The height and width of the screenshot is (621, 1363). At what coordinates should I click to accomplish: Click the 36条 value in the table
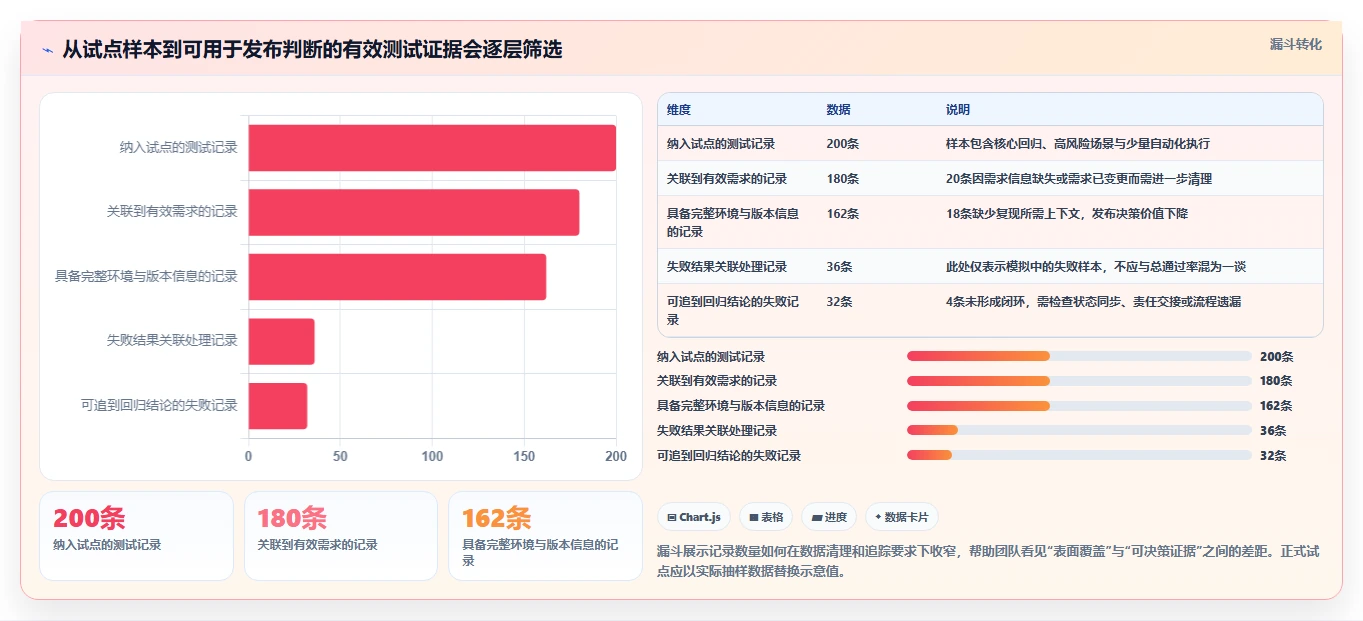click(840, 267)
